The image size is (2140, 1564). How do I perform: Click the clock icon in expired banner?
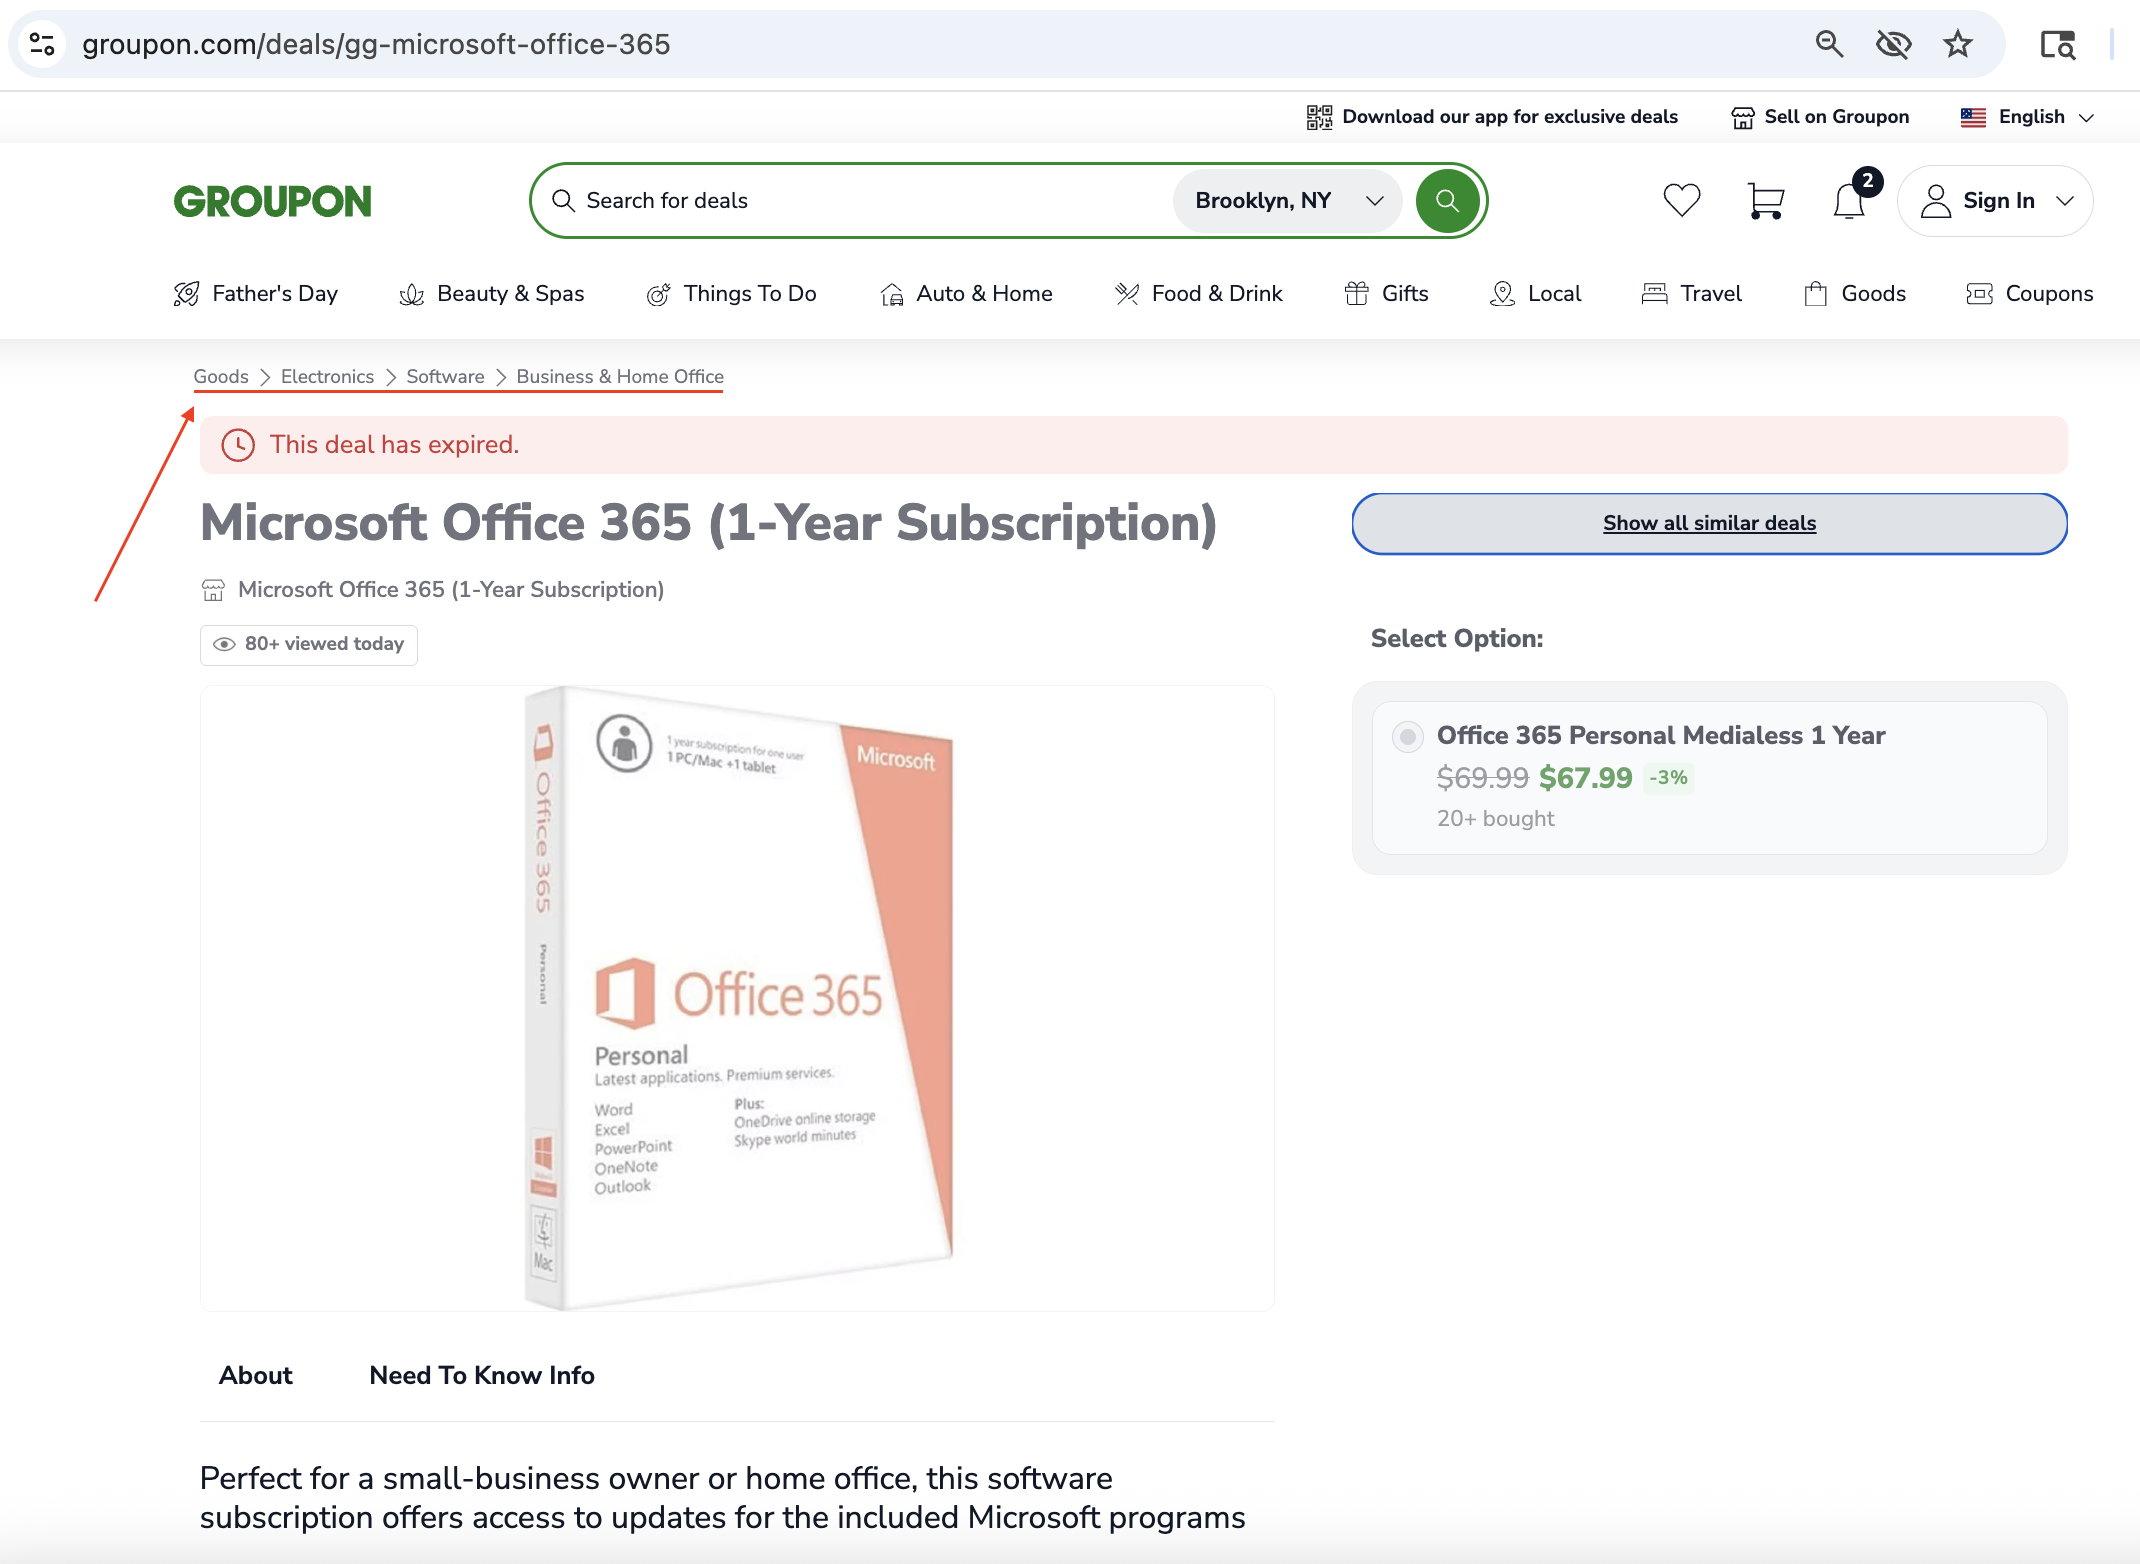pyautogui.click(x=238, y=445)
